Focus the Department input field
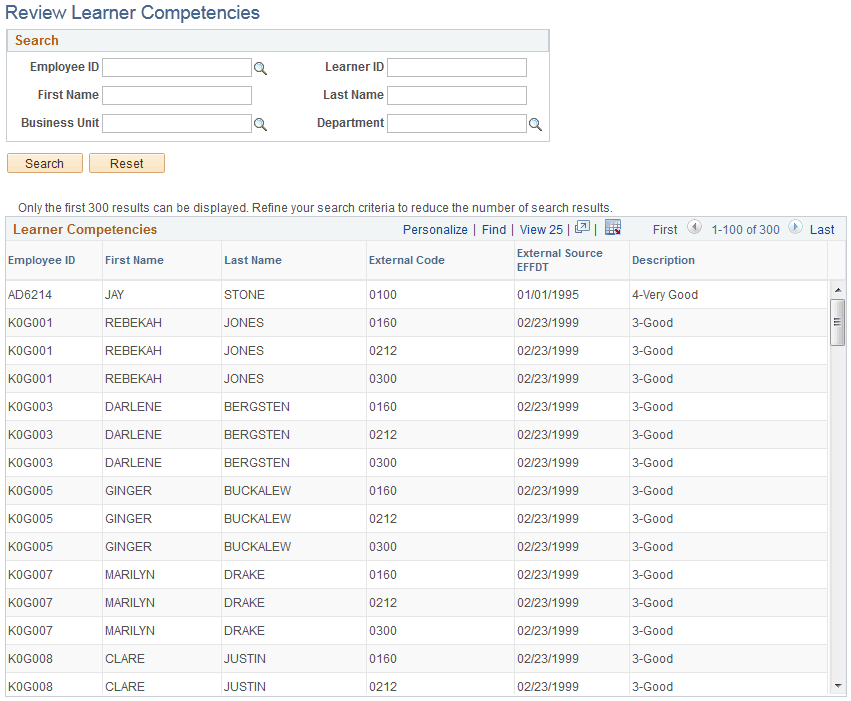851x701 pixels. coord(457,124)
